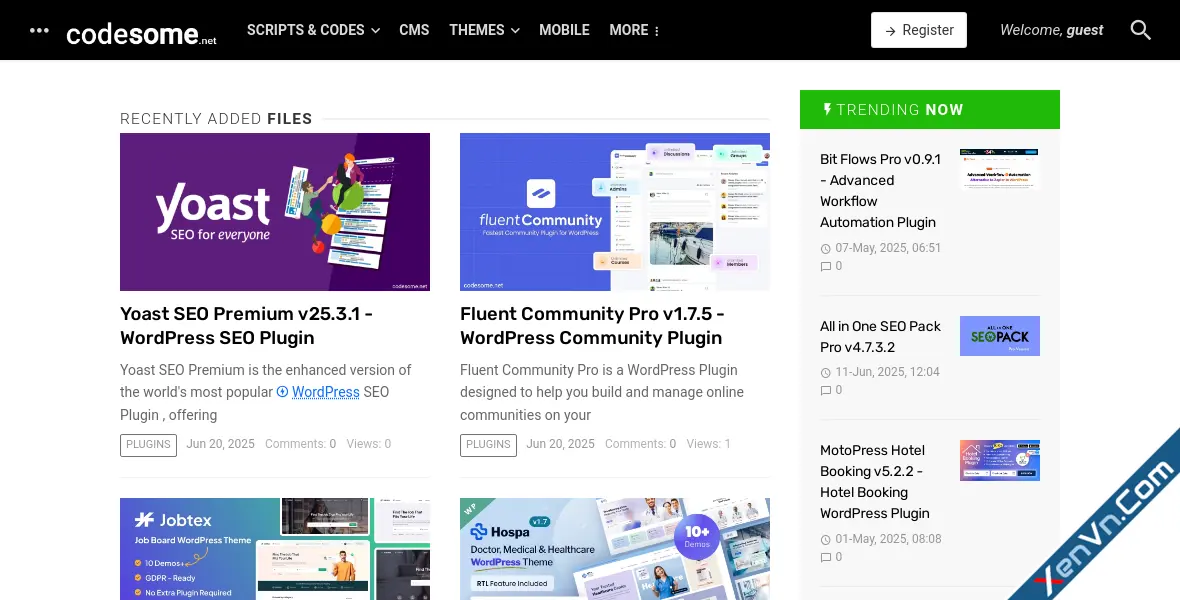Open Yoast SEO Premium v25.3.1 title

point(246,325)
